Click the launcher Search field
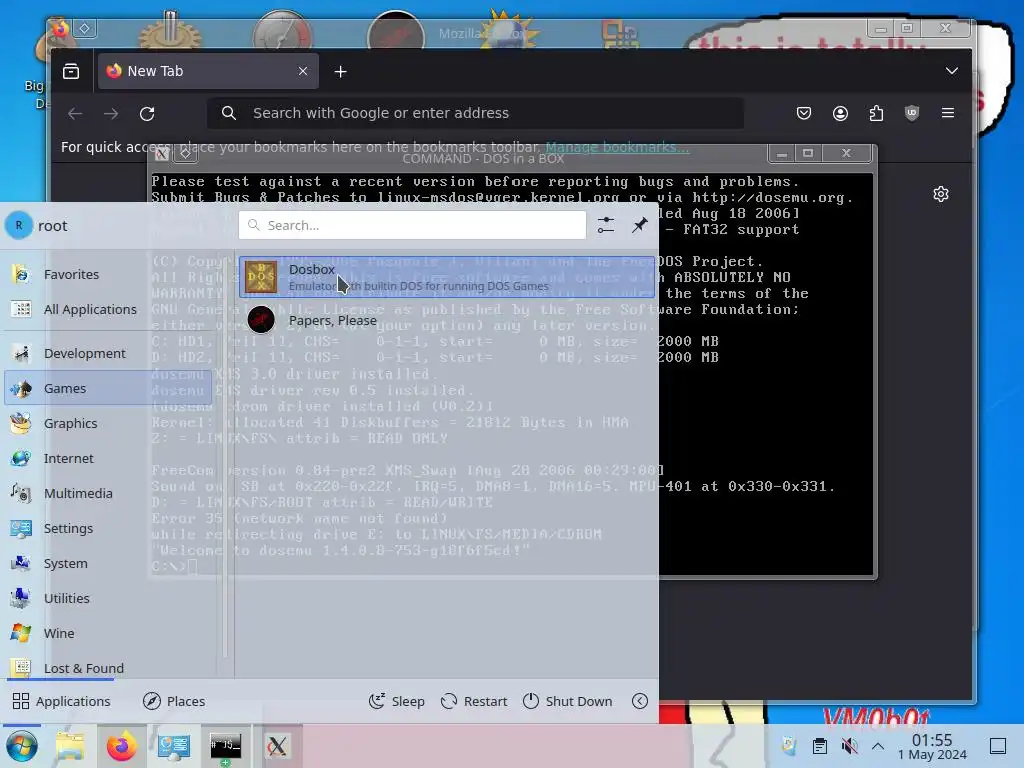This screenshot has height=768, width=1024. 412,225
